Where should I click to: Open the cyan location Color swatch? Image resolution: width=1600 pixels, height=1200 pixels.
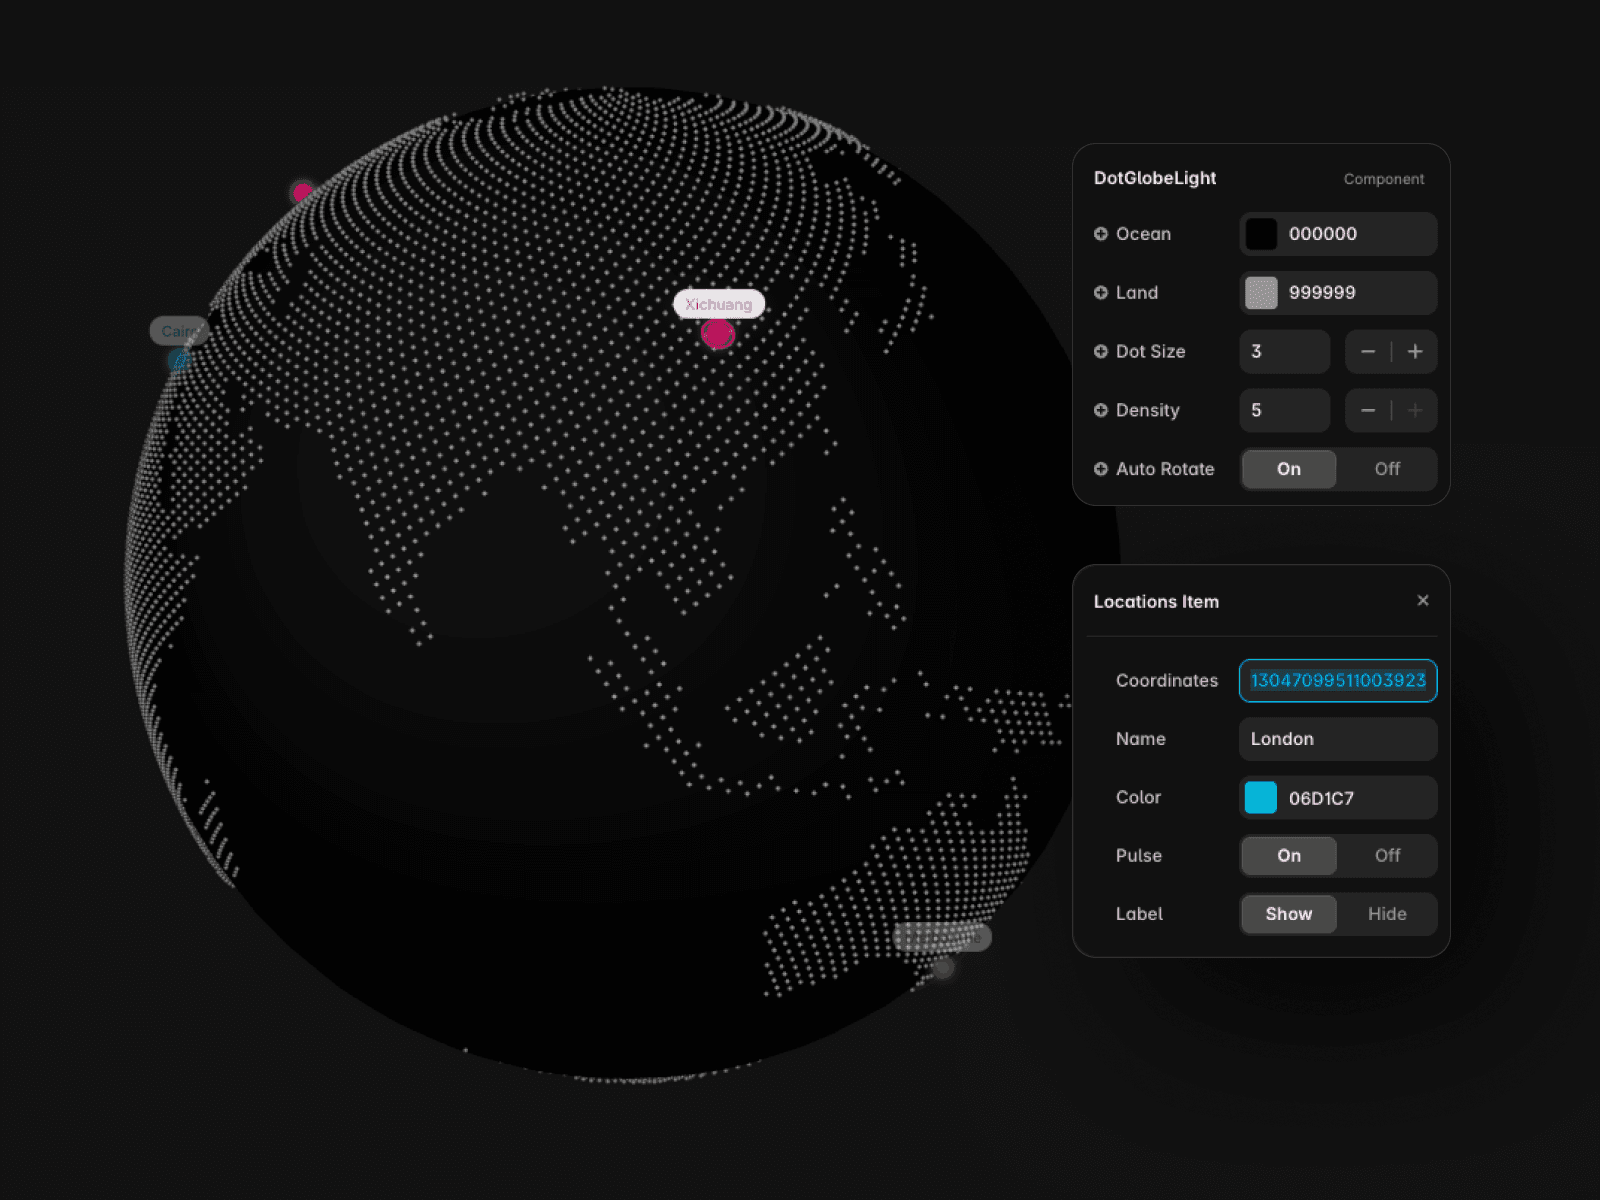pyautogui.click(x=1261, y=798)
